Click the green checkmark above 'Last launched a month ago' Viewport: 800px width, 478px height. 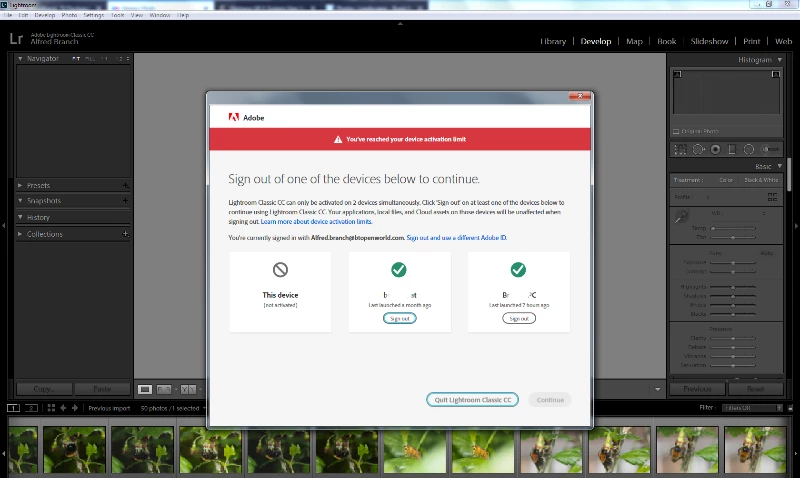pyautogui.click(x=399, y=269)
